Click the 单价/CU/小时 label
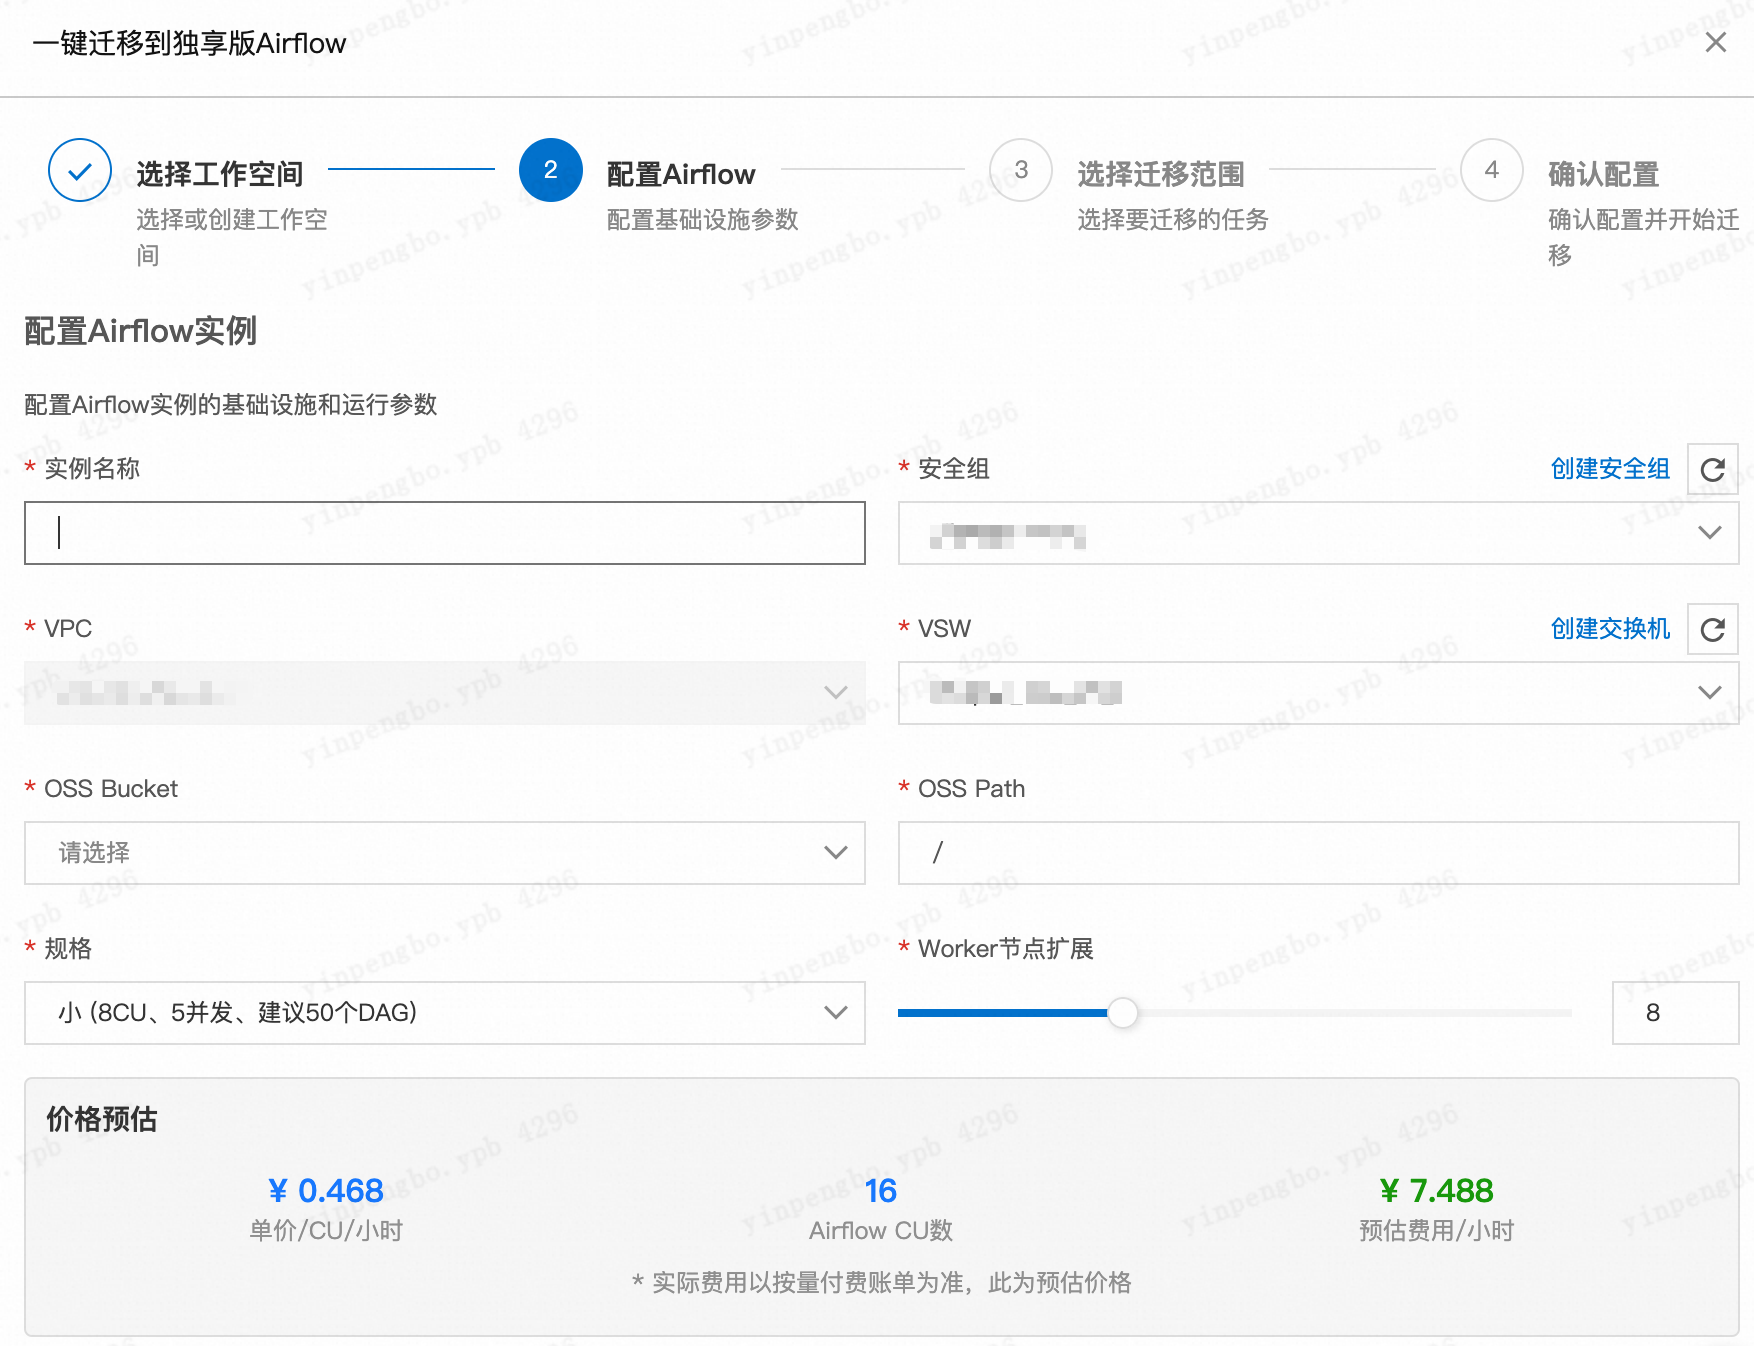Viewport: 1754px width, 1346px height. click(x=326, y=1231)
